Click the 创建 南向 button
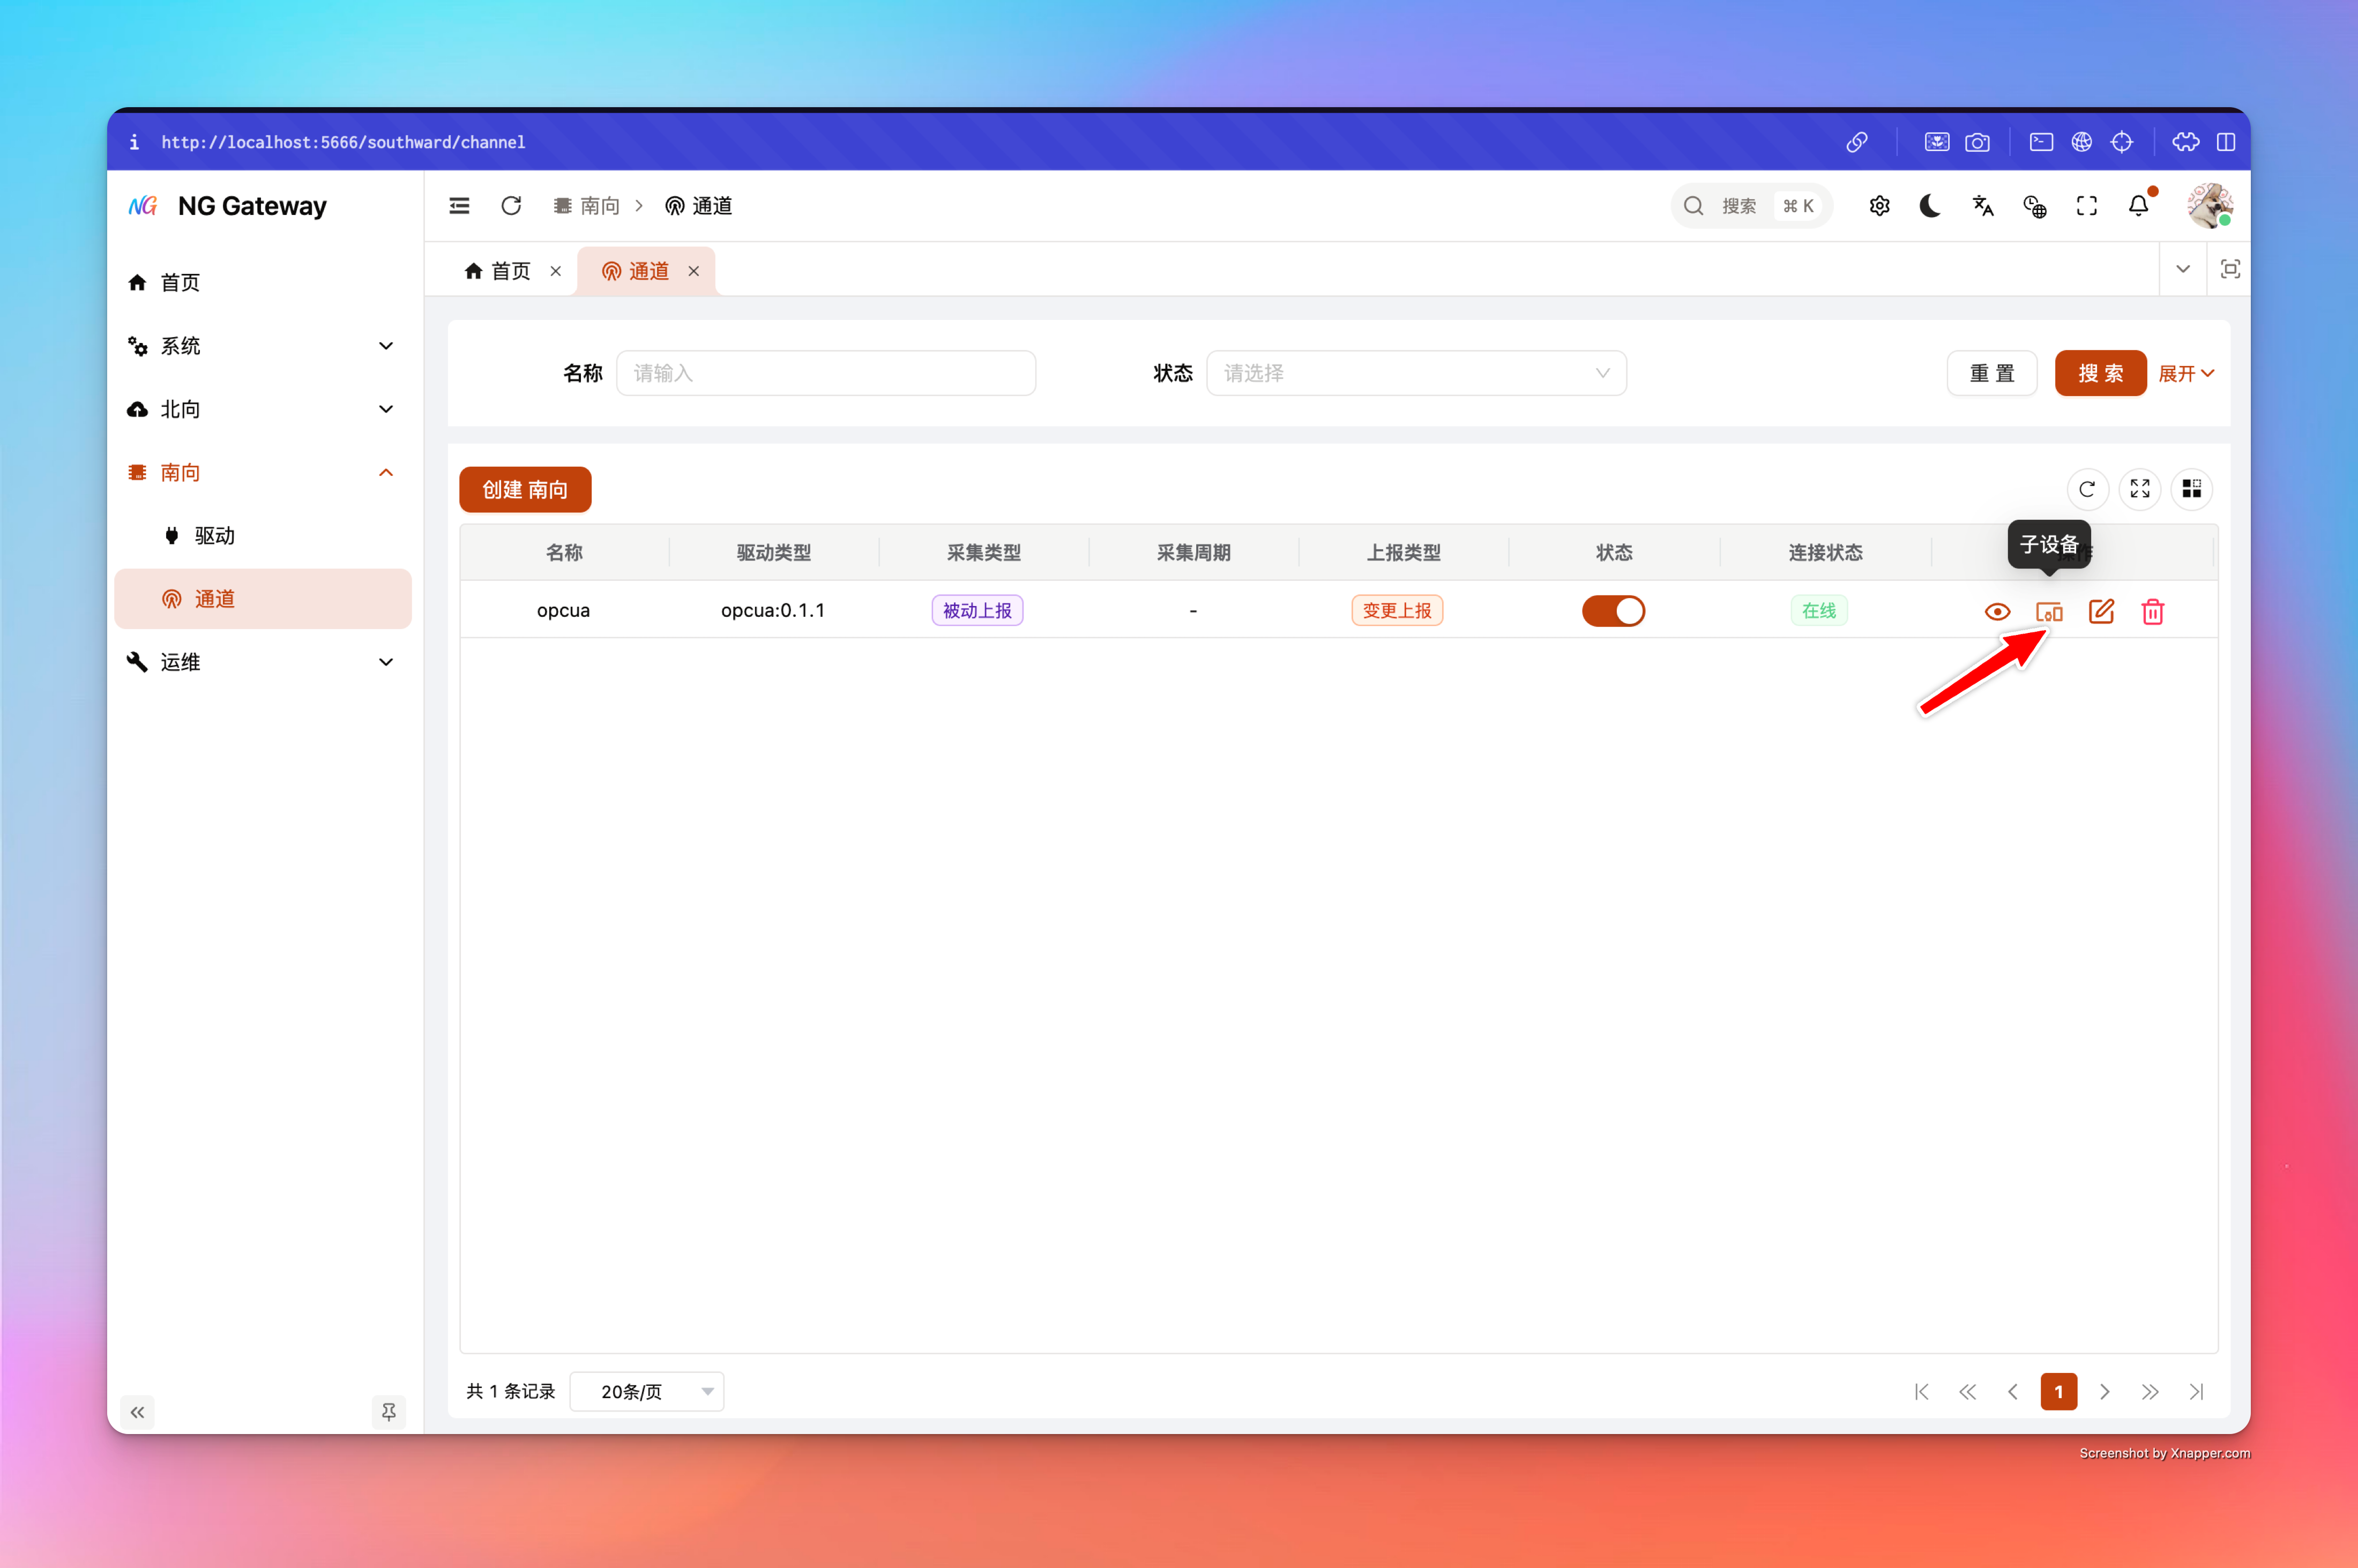 click(x=525, y=489)
